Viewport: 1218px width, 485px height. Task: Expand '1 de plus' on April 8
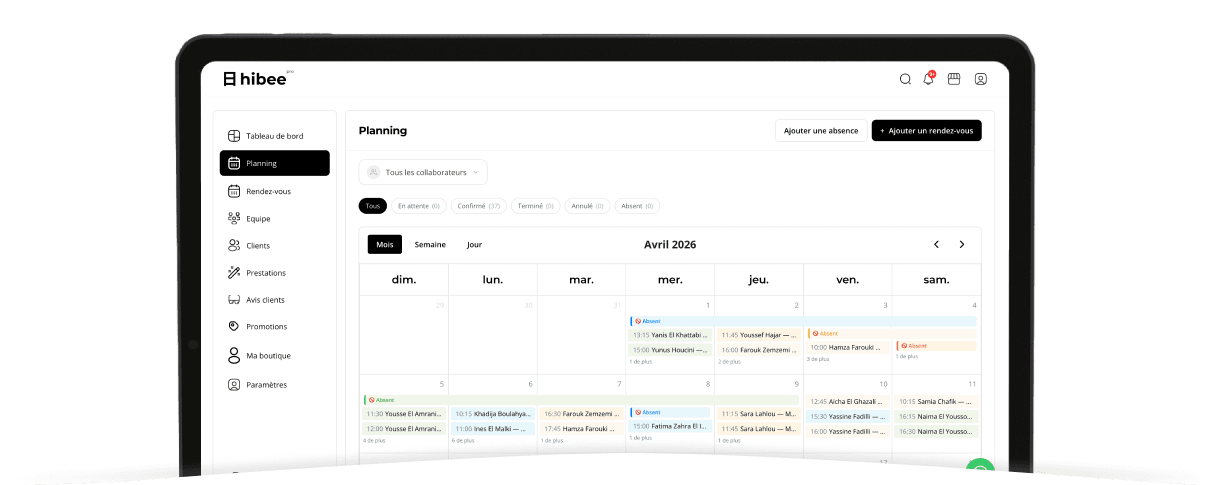point(641,440)
